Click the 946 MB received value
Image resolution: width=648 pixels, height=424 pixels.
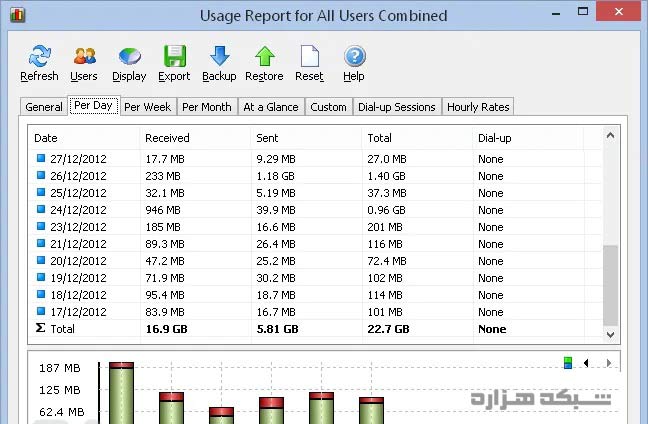tap(163, 210)
